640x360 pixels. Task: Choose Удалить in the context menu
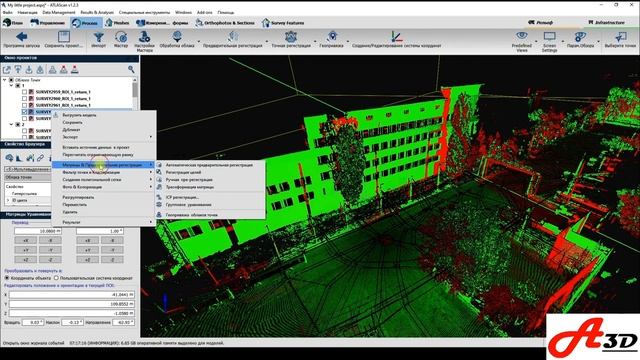(x=104, y=212)
